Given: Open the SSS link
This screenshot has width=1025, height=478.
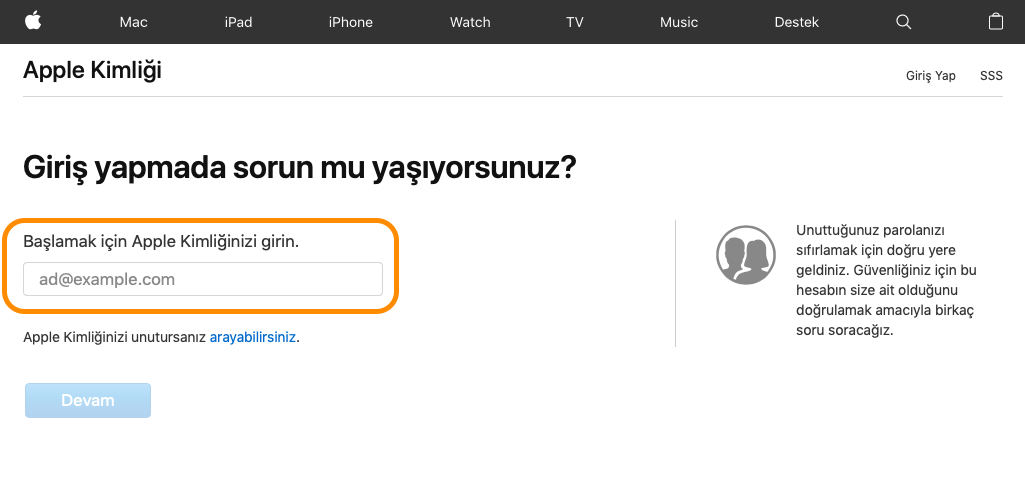Looking at the screenshot, I should (990, 76).
